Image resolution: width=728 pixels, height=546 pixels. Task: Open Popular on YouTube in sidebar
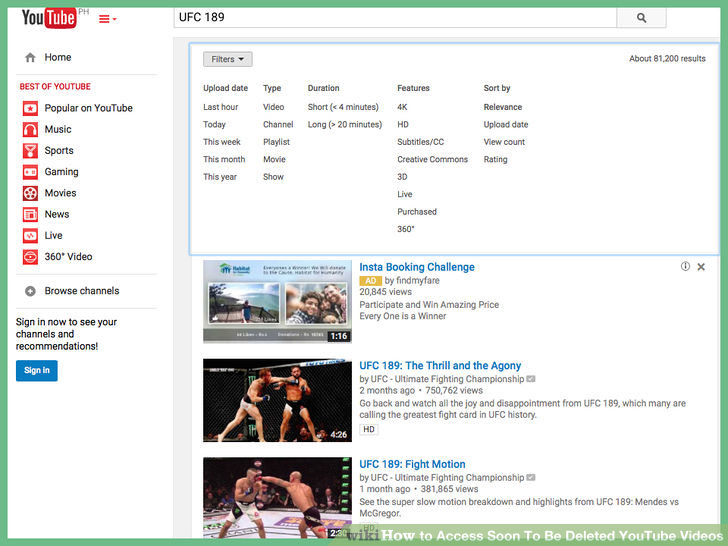88,108
